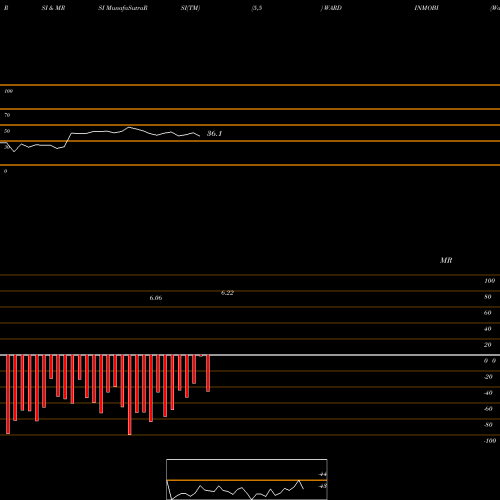
Task: Click the 70 label on RSI axis
Action: 7,115
